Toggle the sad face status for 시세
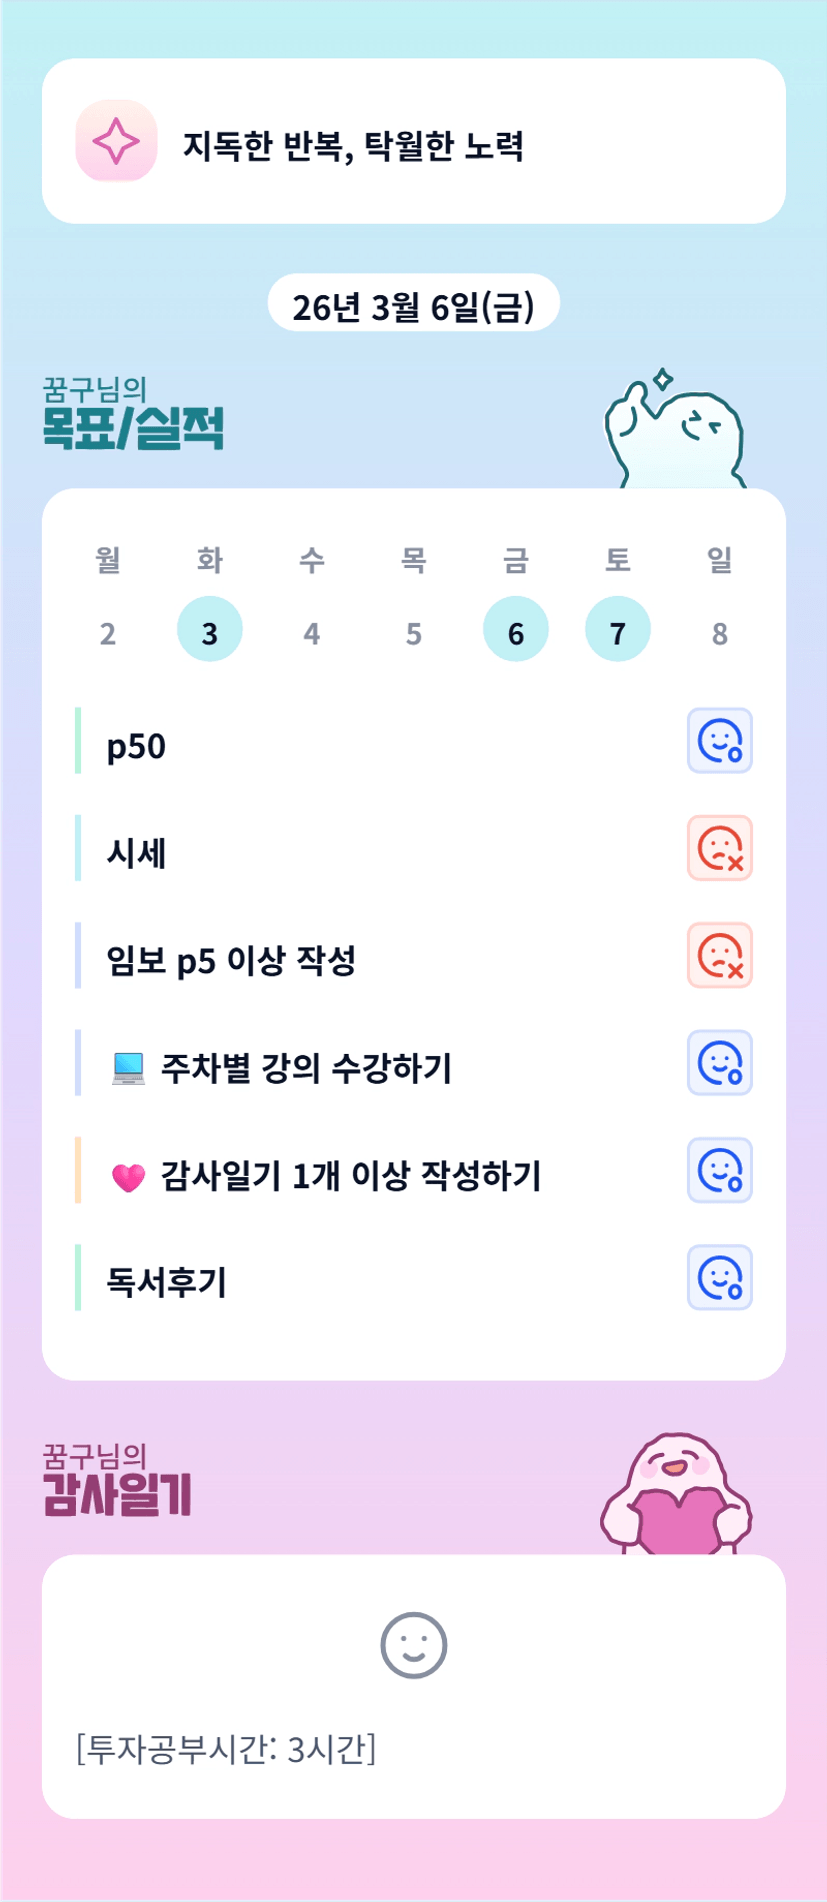Viewport: 827px width, 1902px height. [x=719, y=848]
